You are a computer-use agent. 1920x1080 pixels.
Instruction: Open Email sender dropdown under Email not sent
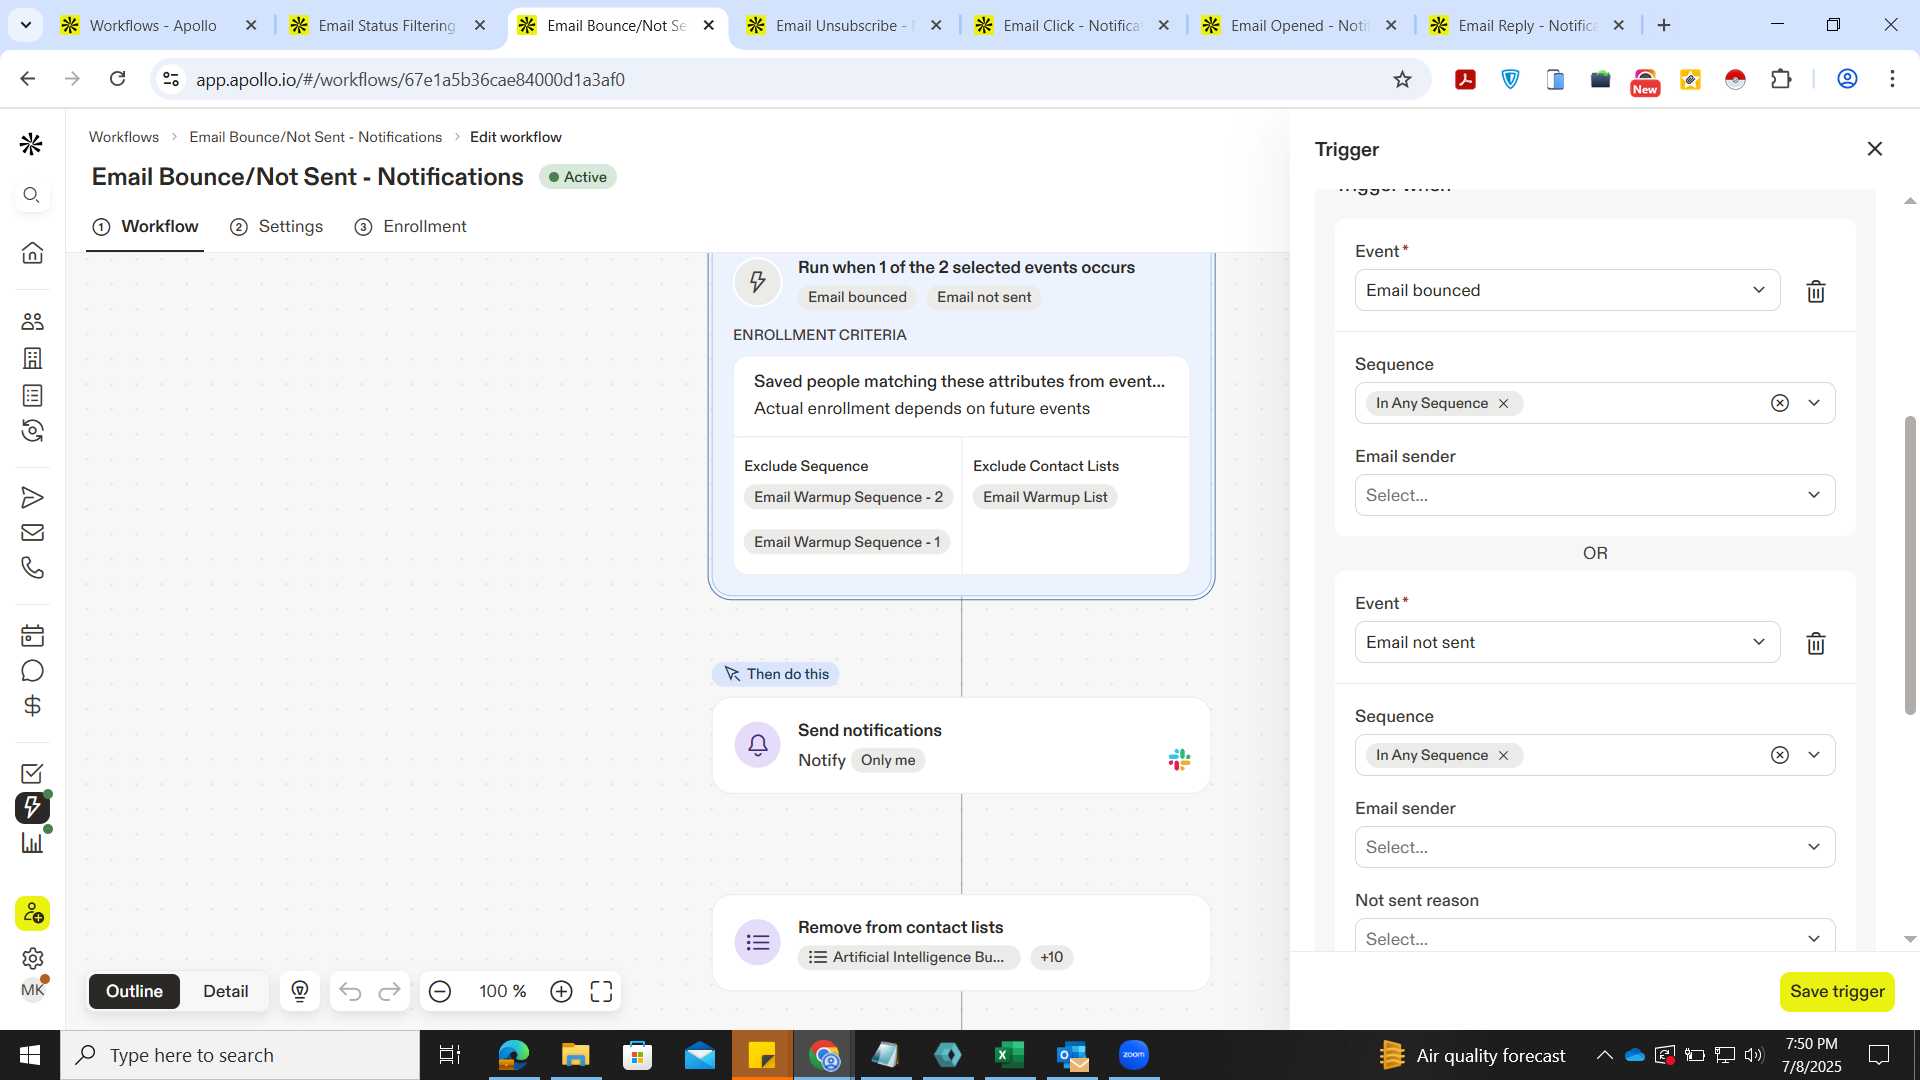[1595, 847]
